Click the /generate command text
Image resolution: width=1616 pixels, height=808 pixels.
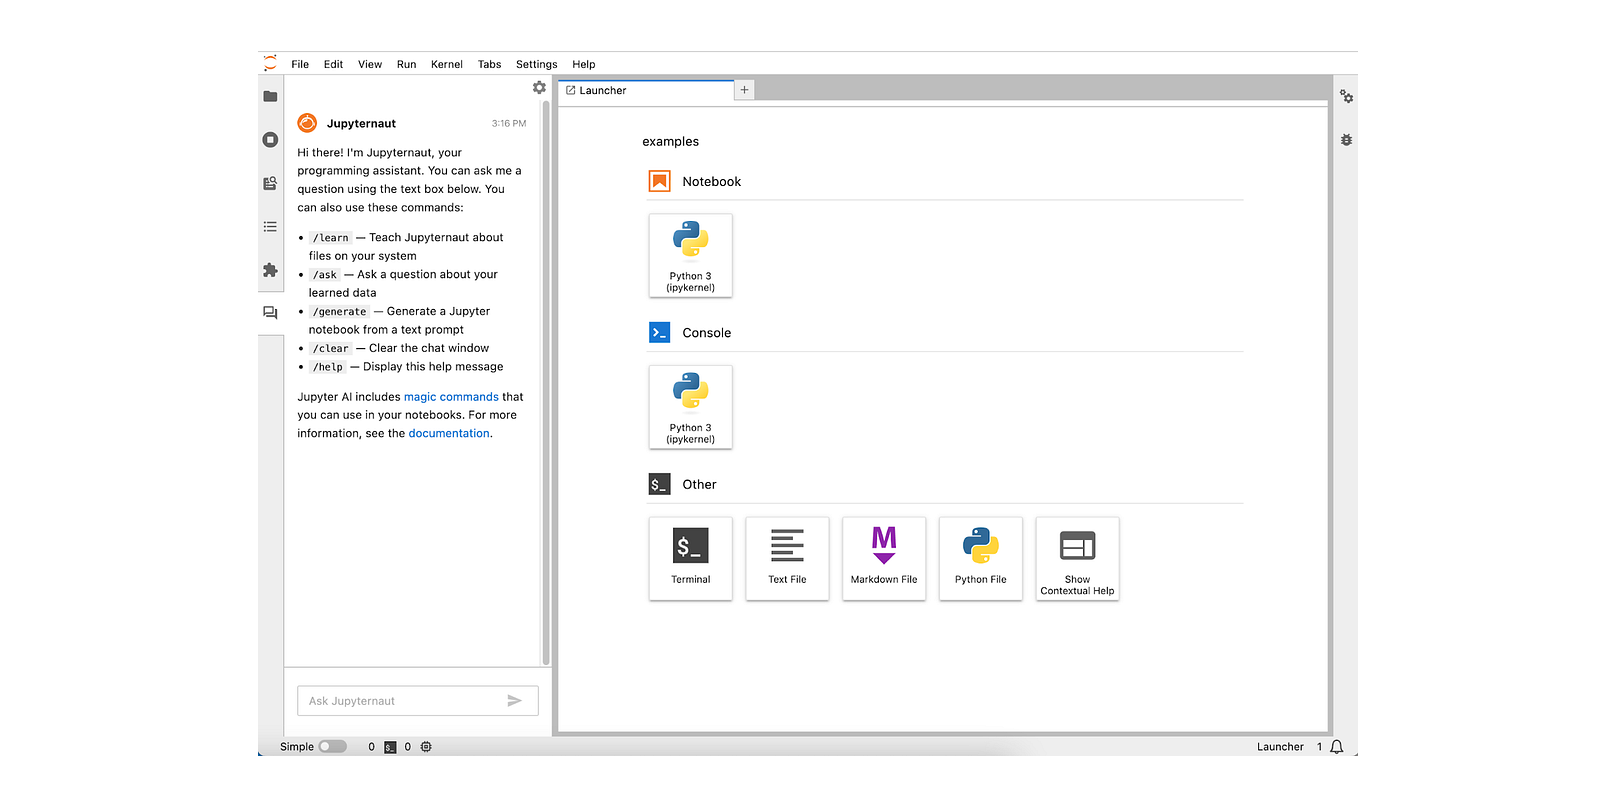[x=340, y=312]
